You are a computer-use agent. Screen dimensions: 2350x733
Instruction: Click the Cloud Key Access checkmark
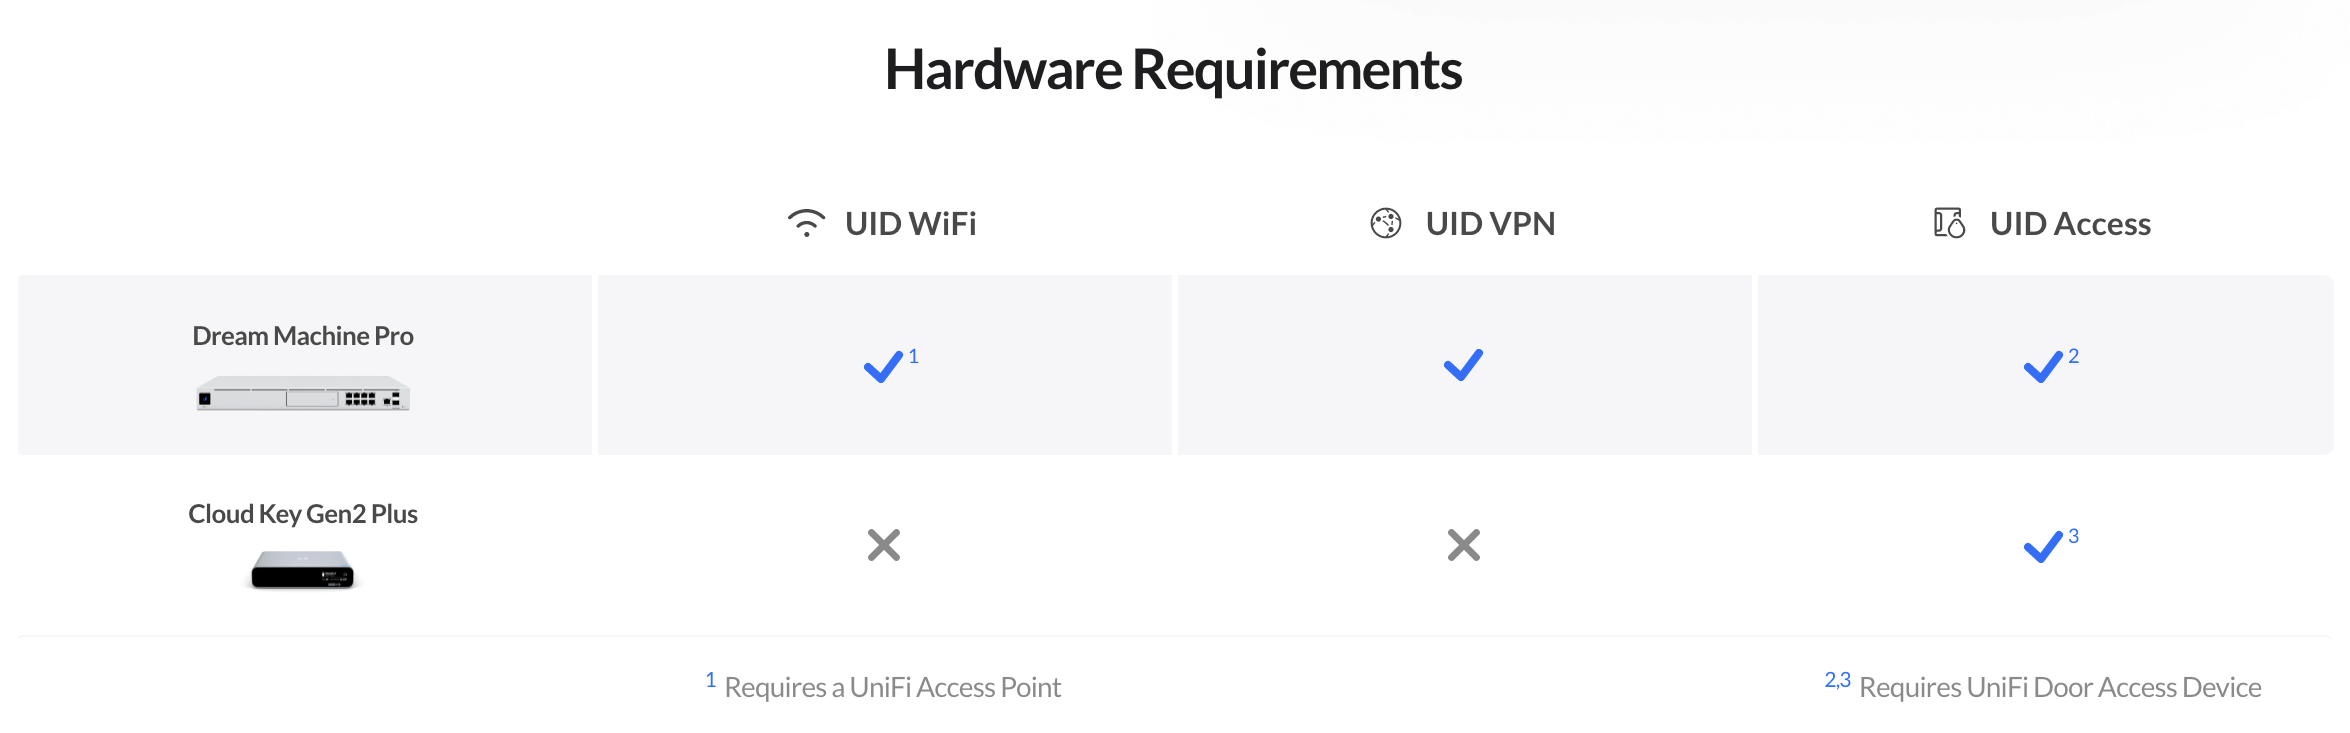point(2043,547)
